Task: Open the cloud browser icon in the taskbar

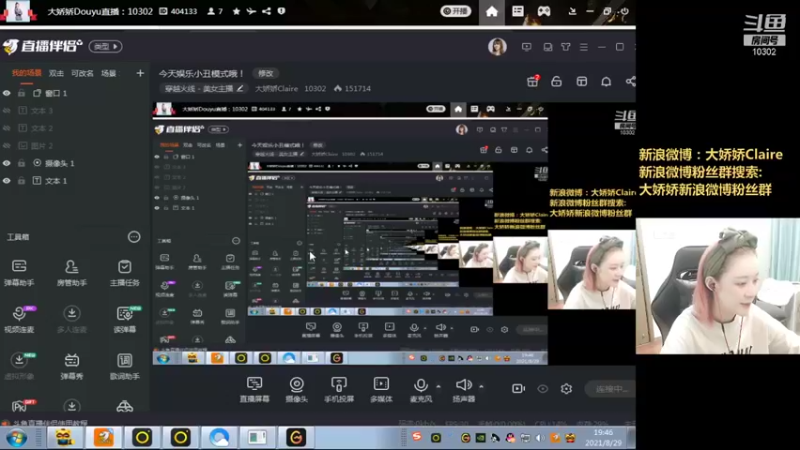Action: 219,437
